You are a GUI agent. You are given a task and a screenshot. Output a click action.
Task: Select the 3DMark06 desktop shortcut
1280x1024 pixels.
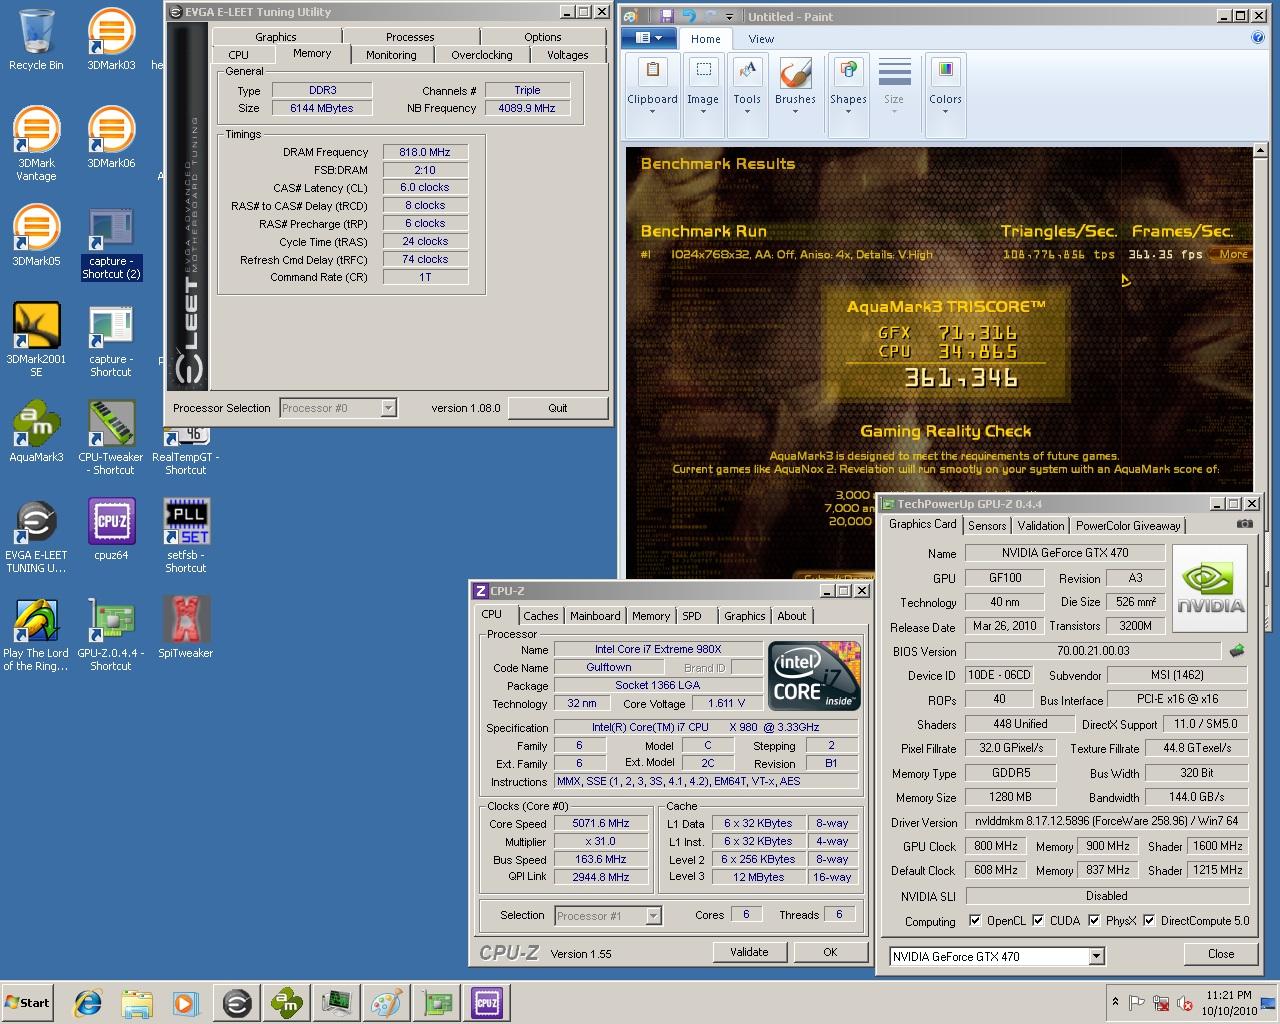(111, 138)
